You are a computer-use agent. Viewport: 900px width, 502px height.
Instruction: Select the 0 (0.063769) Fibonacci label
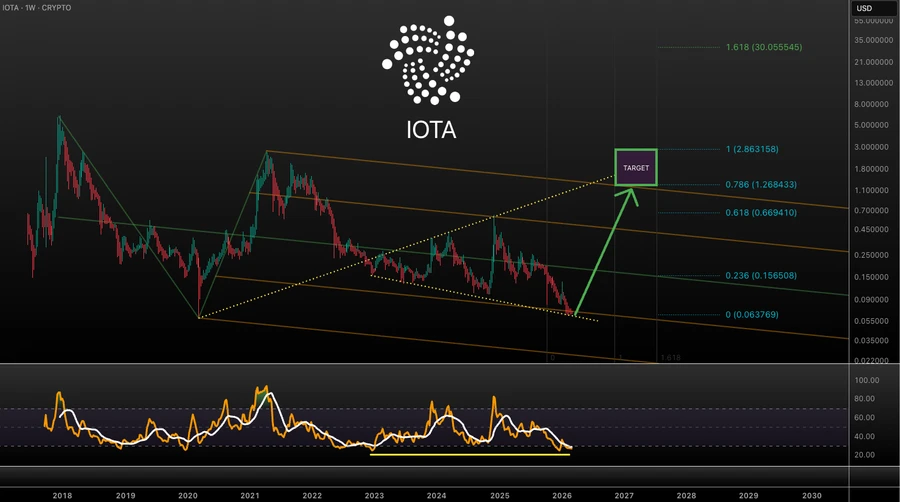click(x=752, y=315)
